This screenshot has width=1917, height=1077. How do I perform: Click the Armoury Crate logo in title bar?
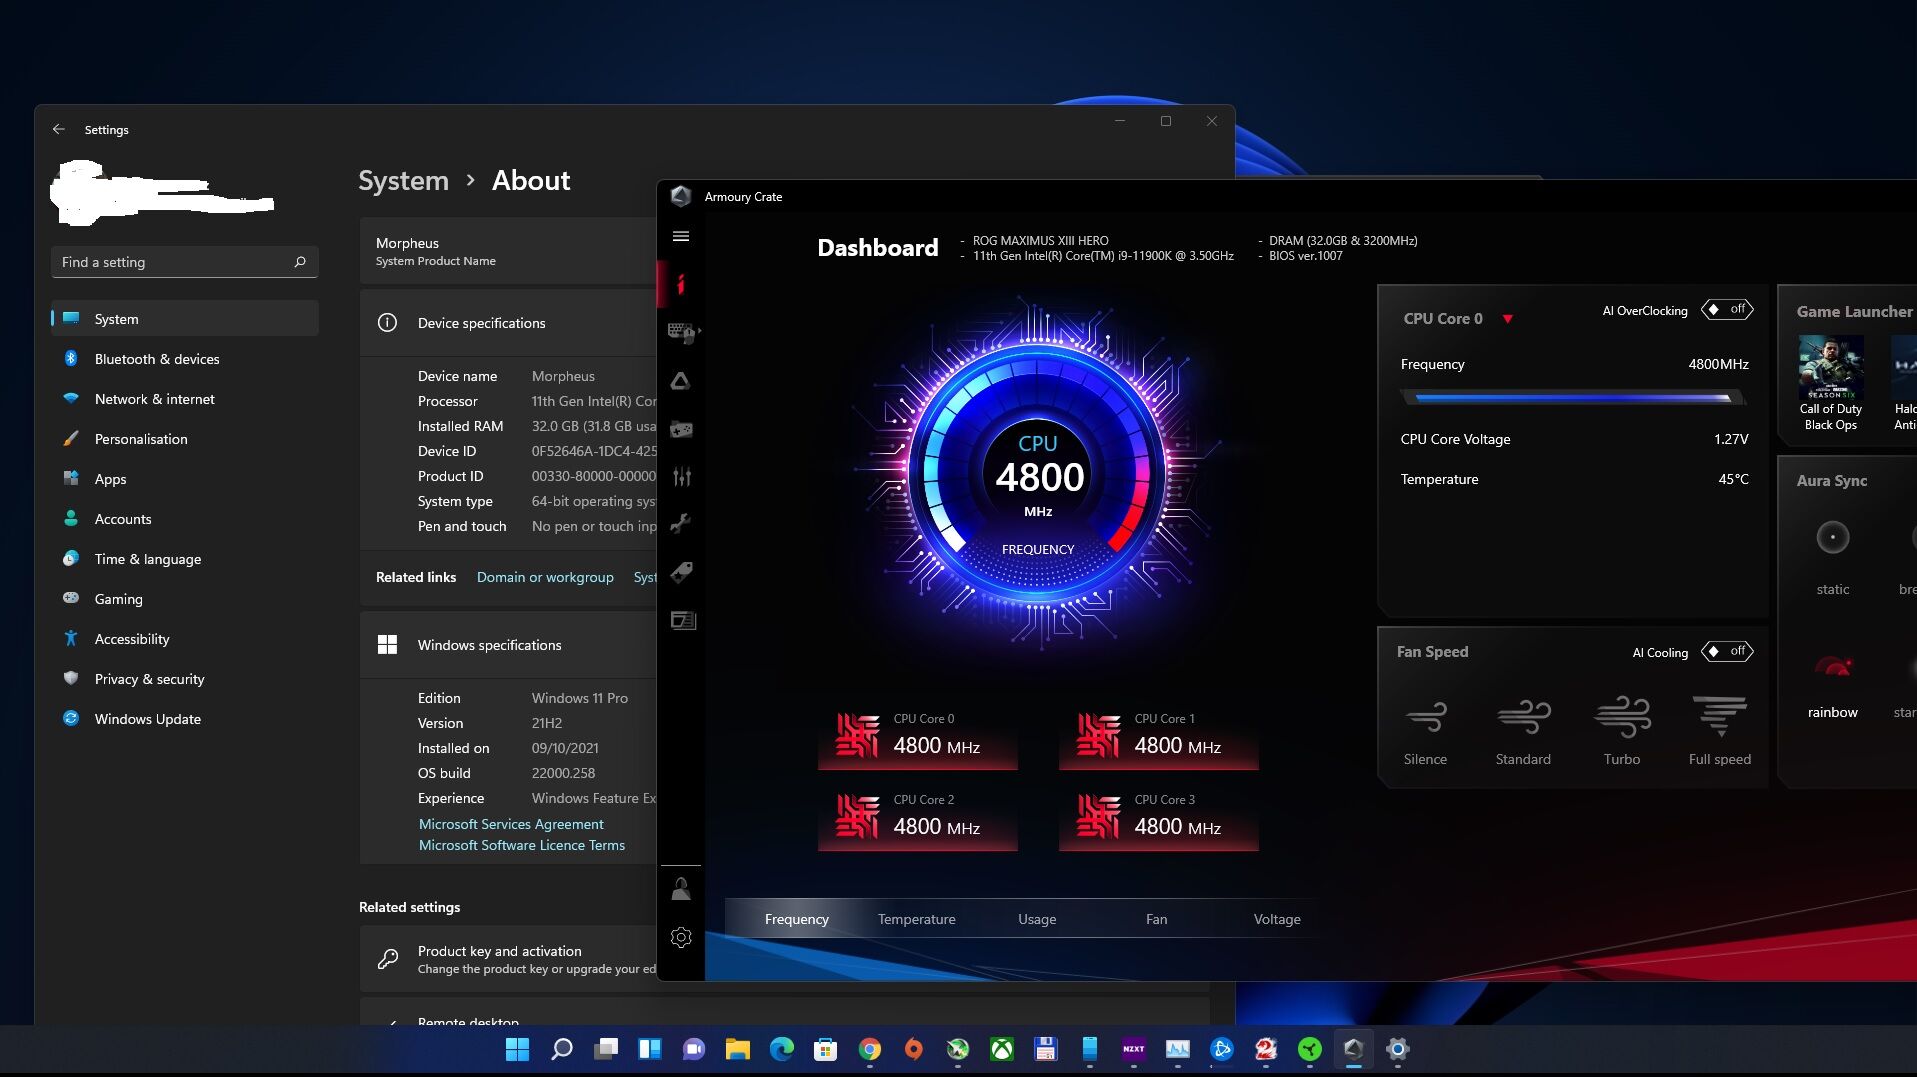tap(681, 197)
